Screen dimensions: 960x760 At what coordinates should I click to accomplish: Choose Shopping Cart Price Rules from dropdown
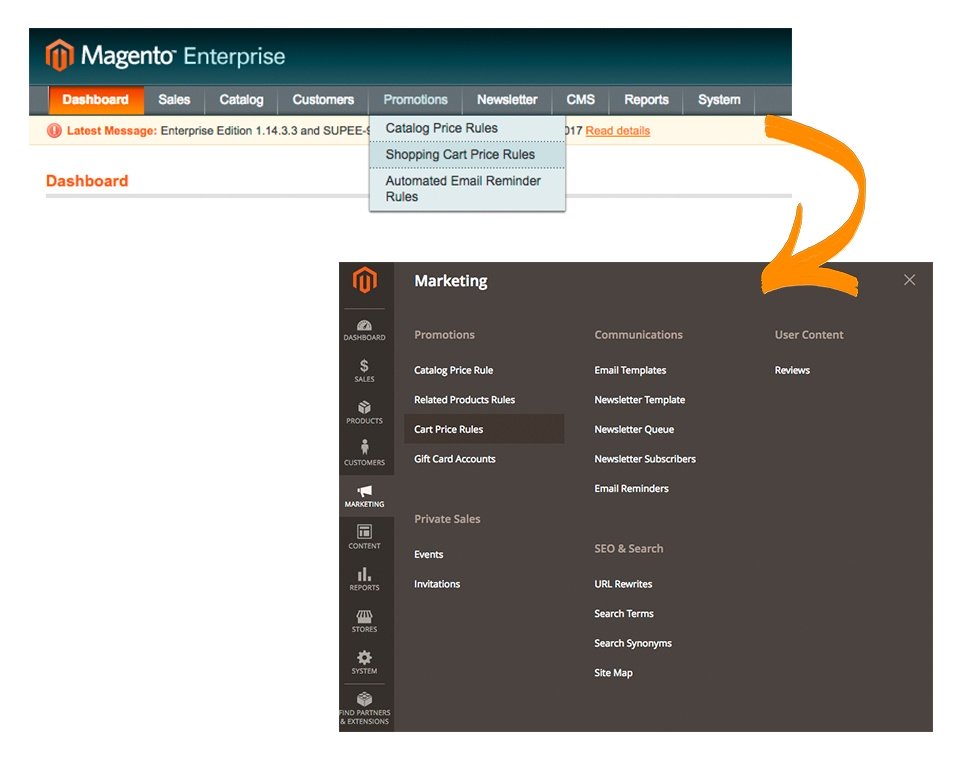click(x=467, y=155)
